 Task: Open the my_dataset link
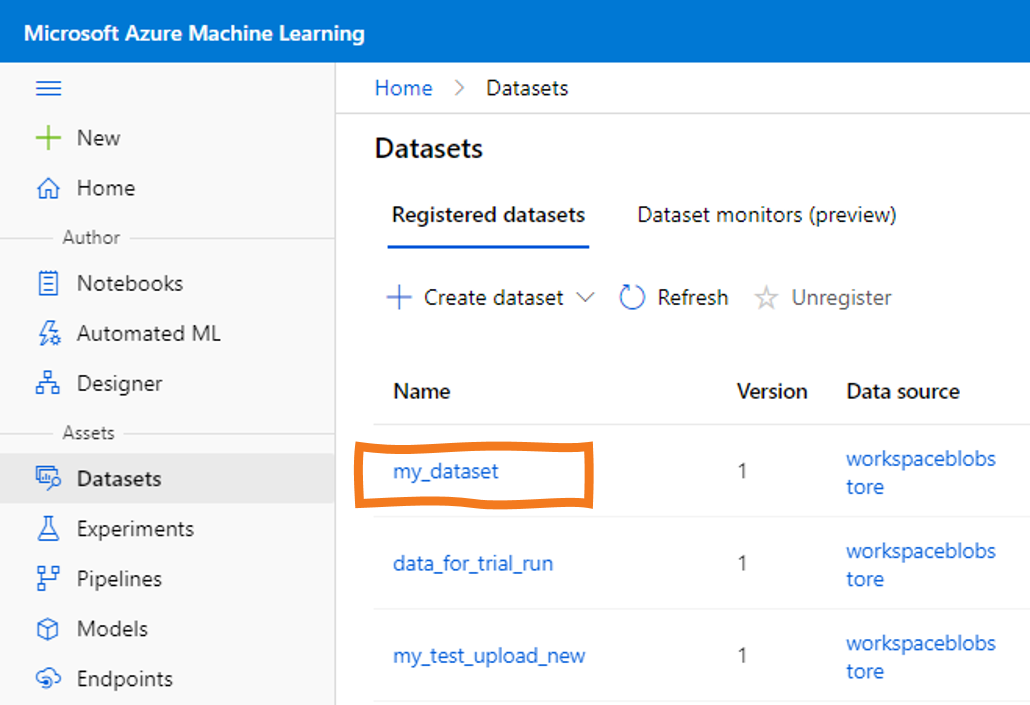point(446,471)
